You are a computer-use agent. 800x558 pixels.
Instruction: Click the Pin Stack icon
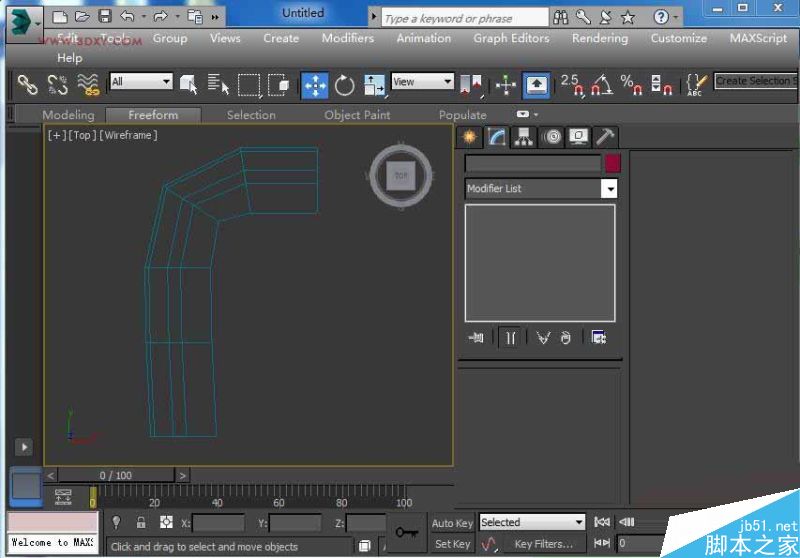[476, 338]
